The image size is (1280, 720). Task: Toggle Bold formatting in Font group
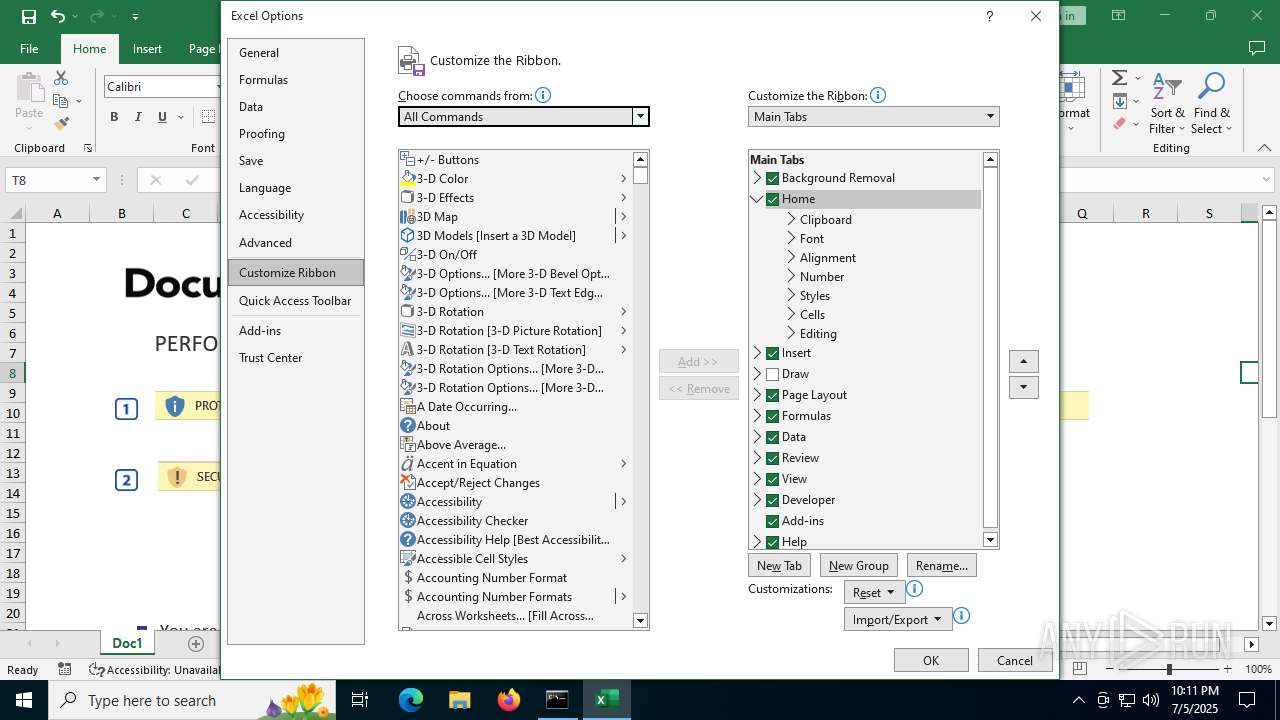click(x=114, y=117)
